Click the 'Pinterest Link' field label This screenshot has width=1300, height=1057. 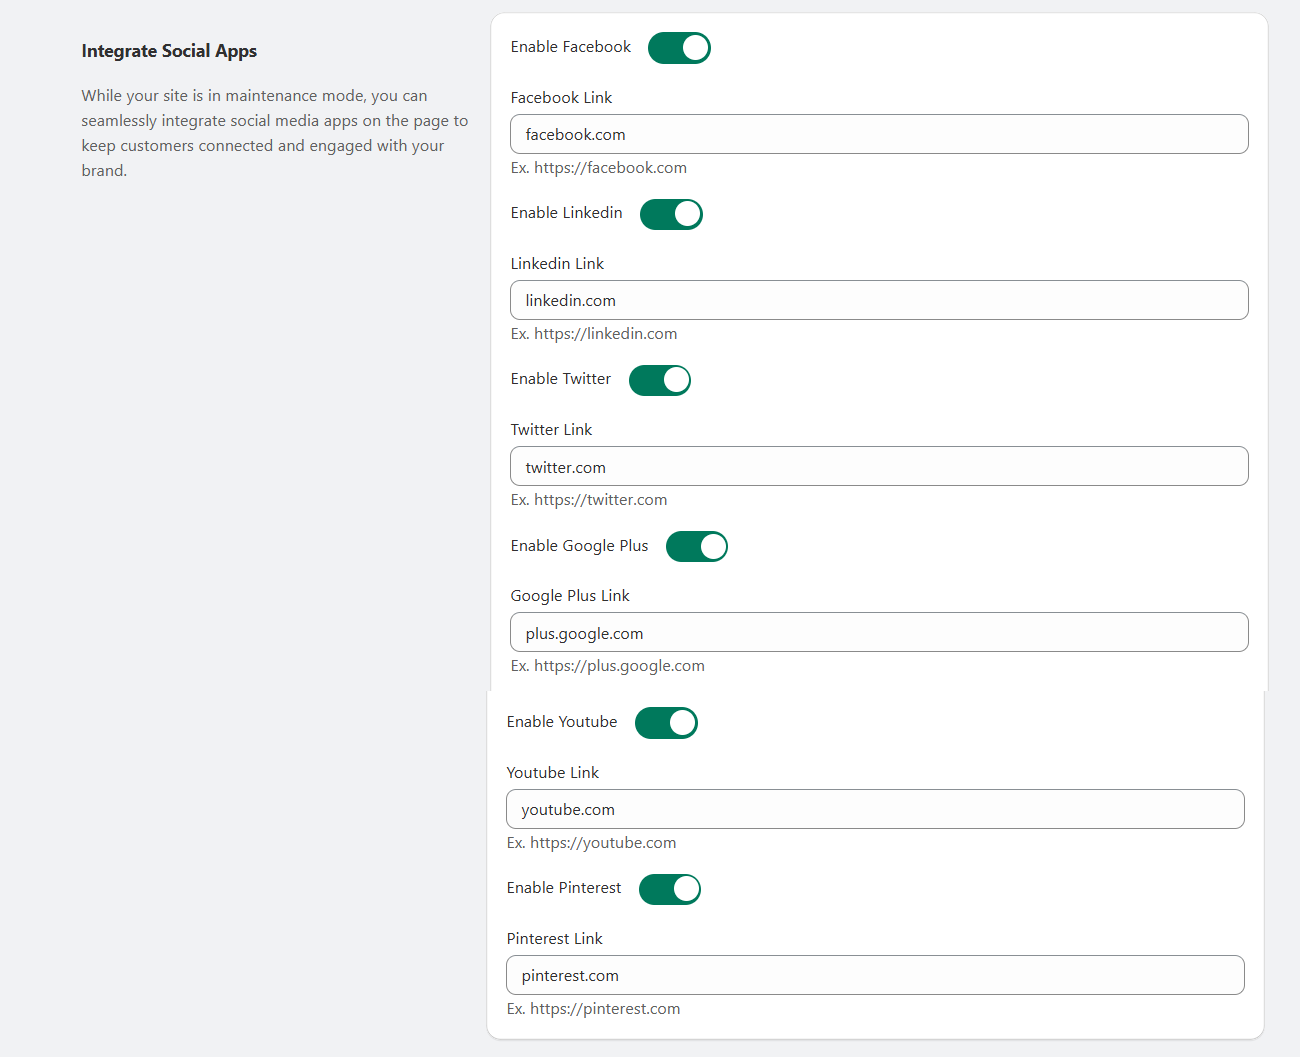click(x=554, y=939)
